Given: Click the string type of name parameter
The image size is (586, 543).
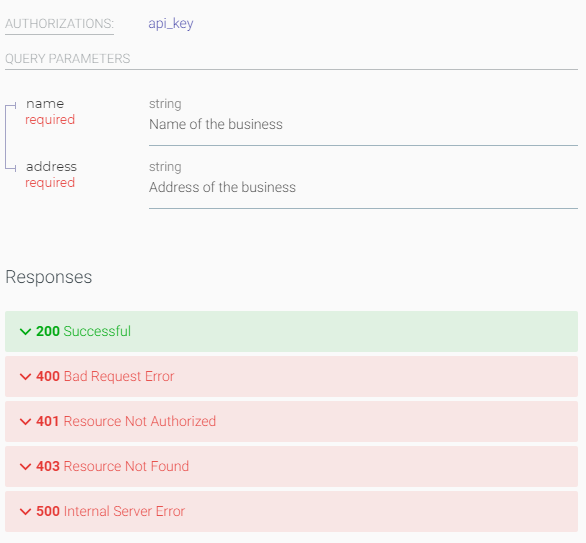Looking at the screenshot, I should 165,104.
